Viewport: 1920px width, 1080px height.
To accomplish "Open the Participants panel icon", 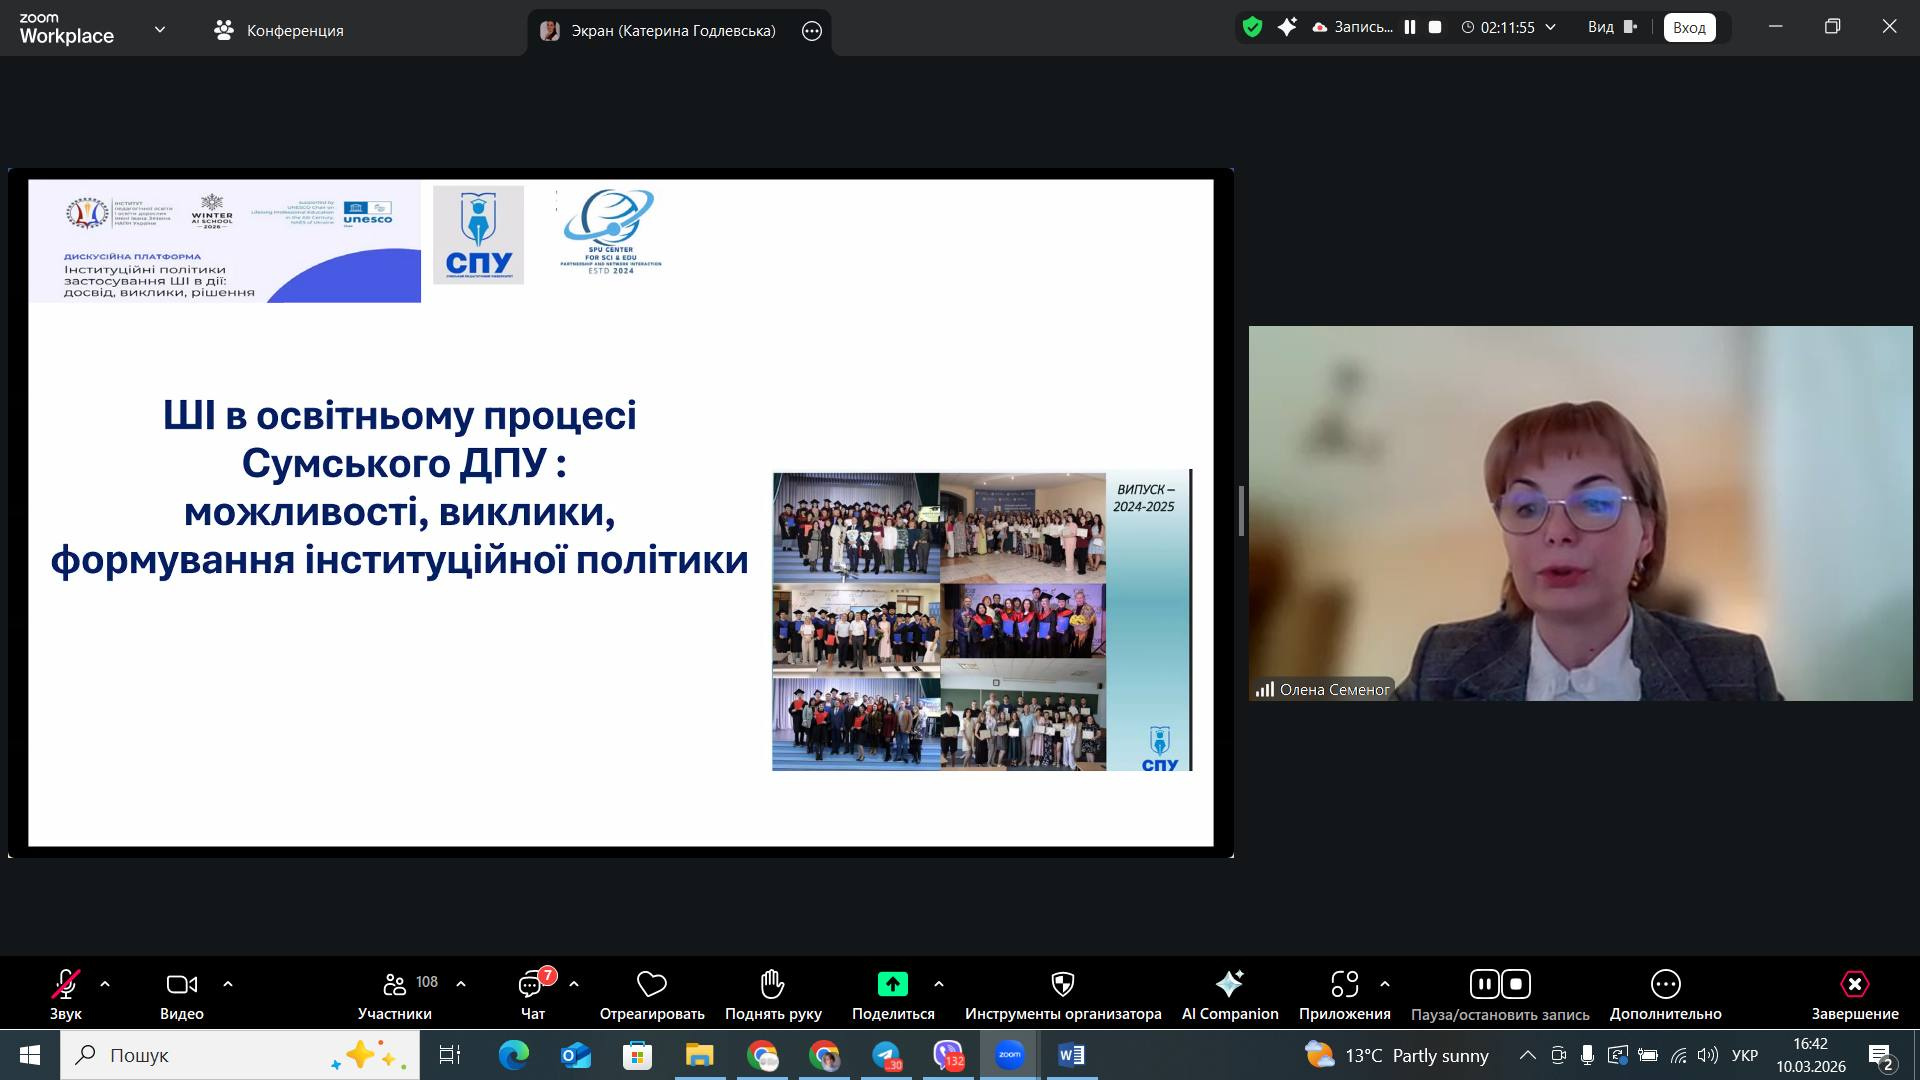I will coord(395,984).
